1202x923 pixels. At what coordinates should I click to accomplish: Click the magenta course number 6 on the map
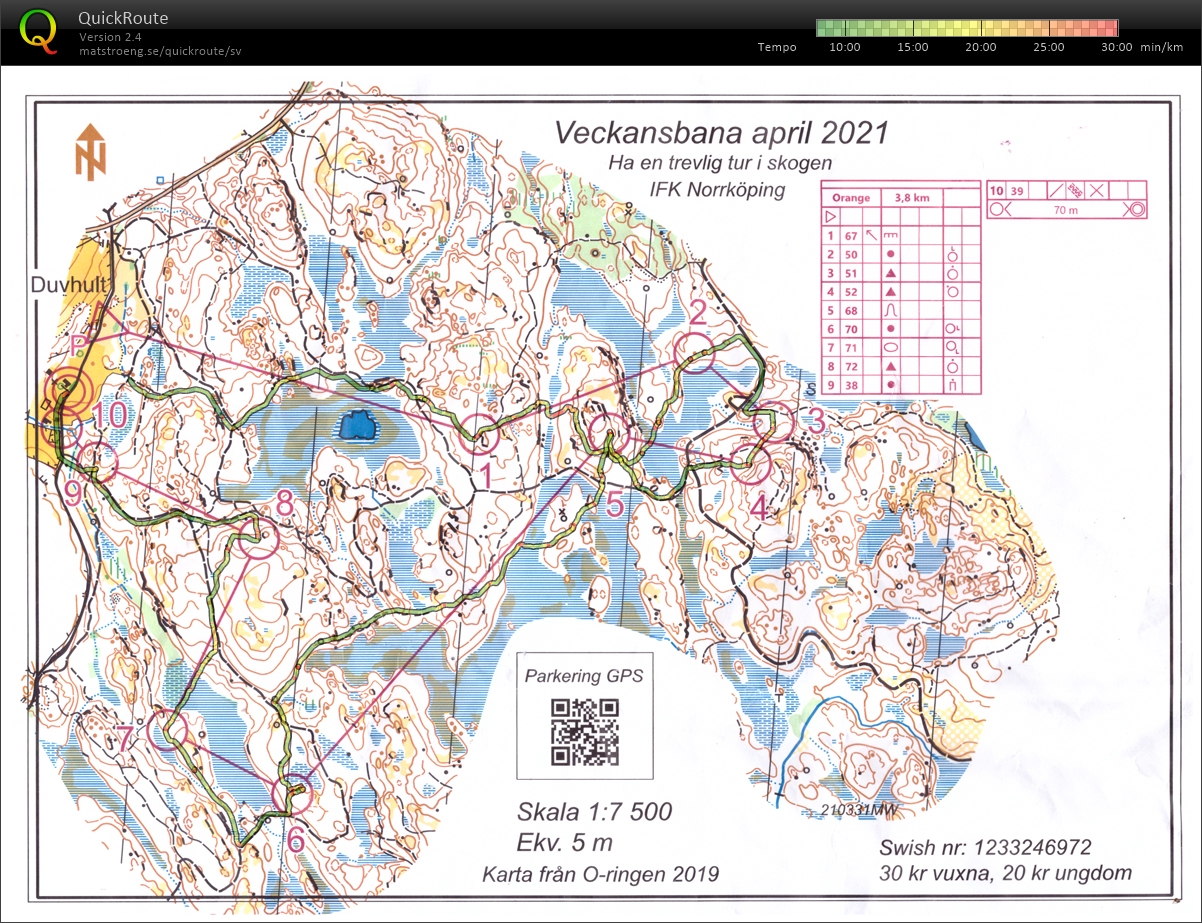click(x=295, y=840)
